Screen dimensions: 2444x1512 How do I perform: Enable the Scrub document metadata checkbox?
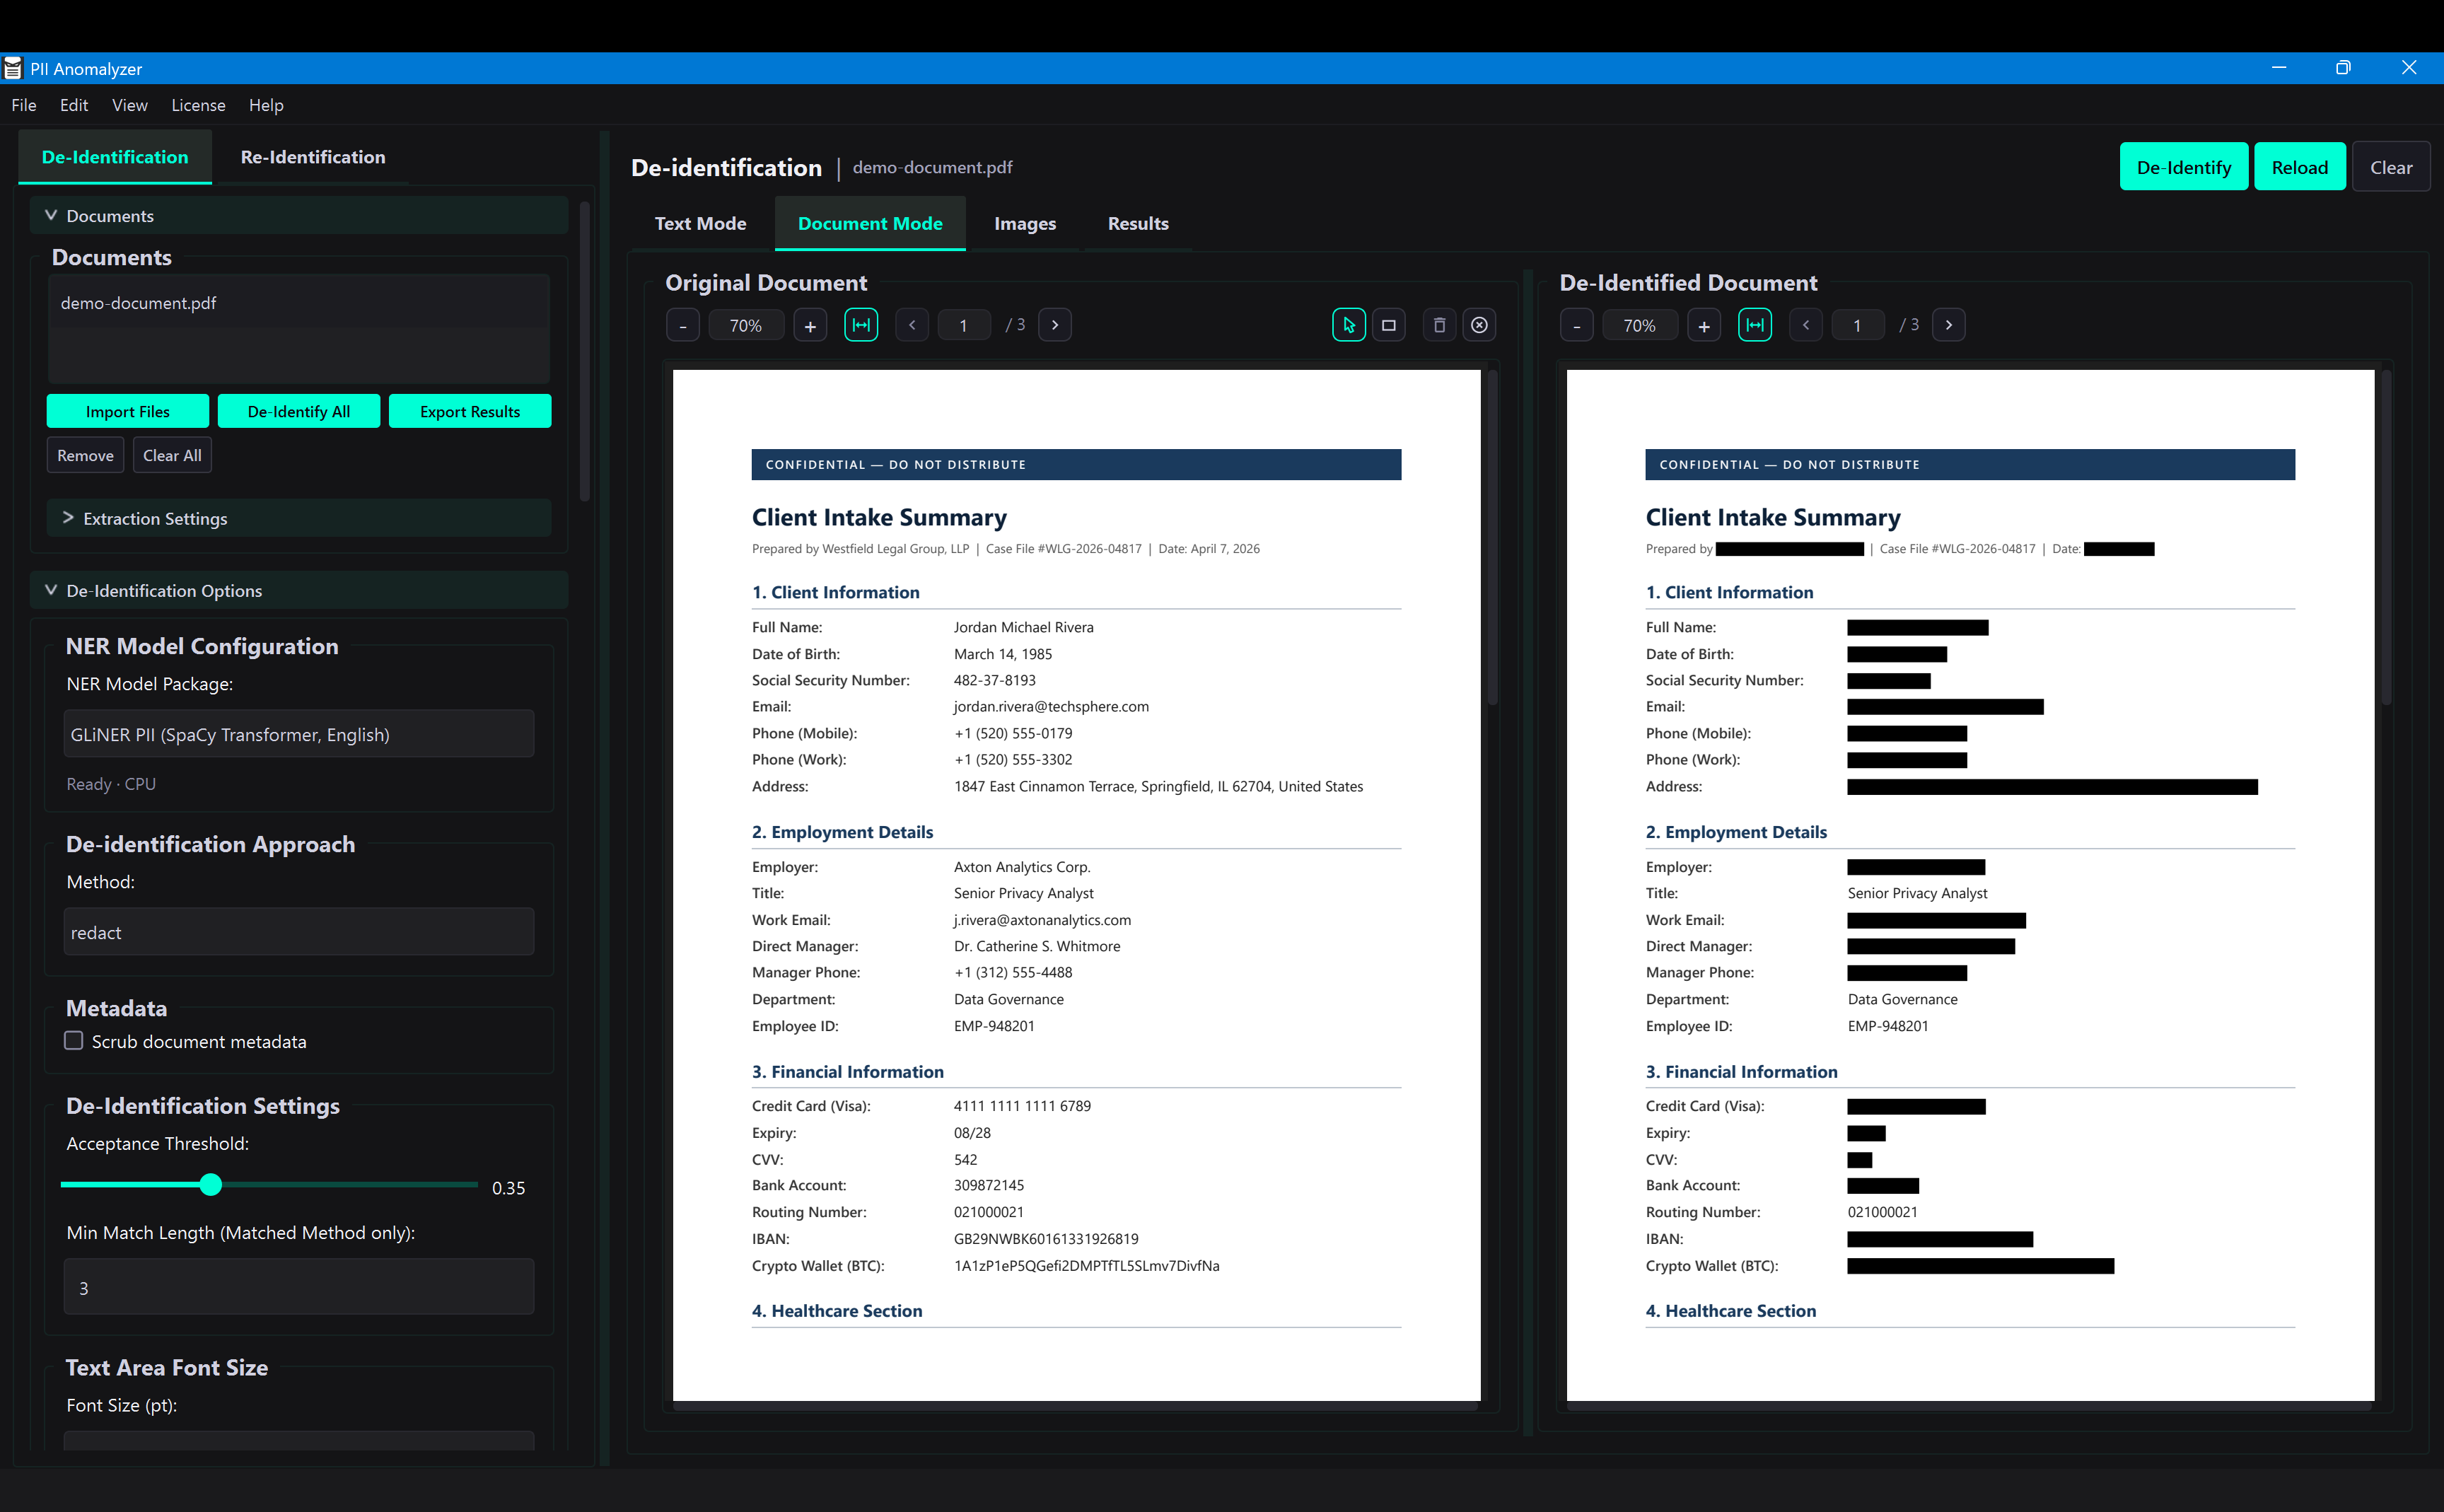pyautogui.click(x=74, y=1041)
